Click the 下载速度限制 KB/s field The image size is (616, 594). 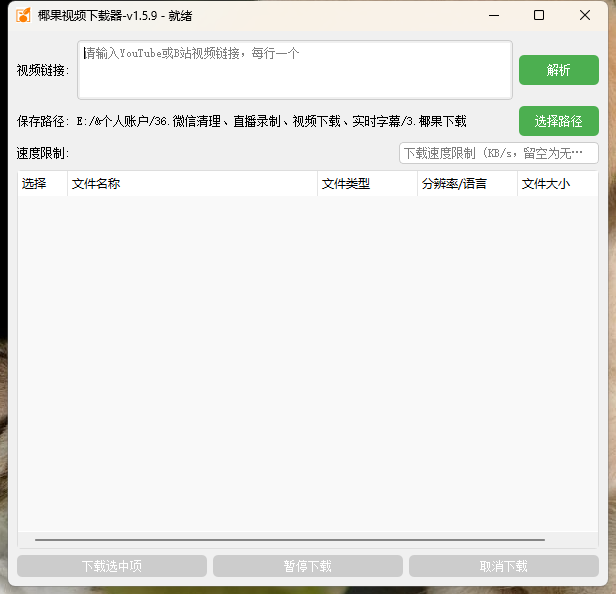[x=498, y=153]
